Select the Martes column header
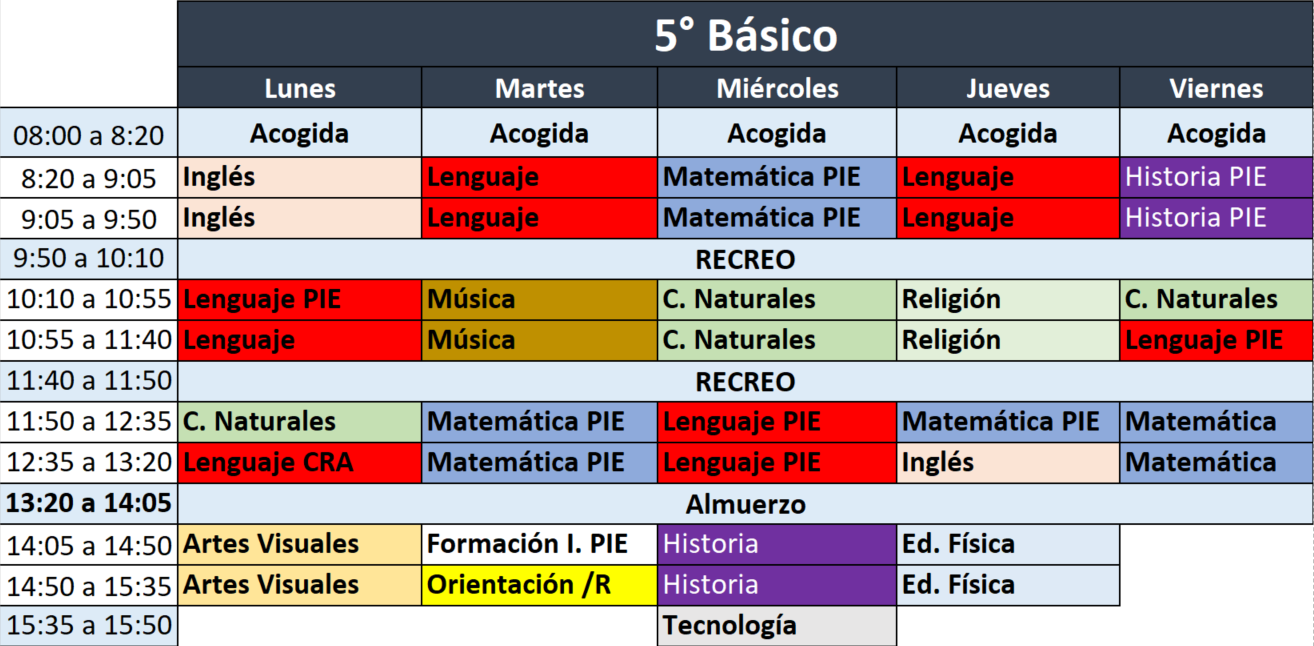This screenshot has width=1314, height=646. 539,88
